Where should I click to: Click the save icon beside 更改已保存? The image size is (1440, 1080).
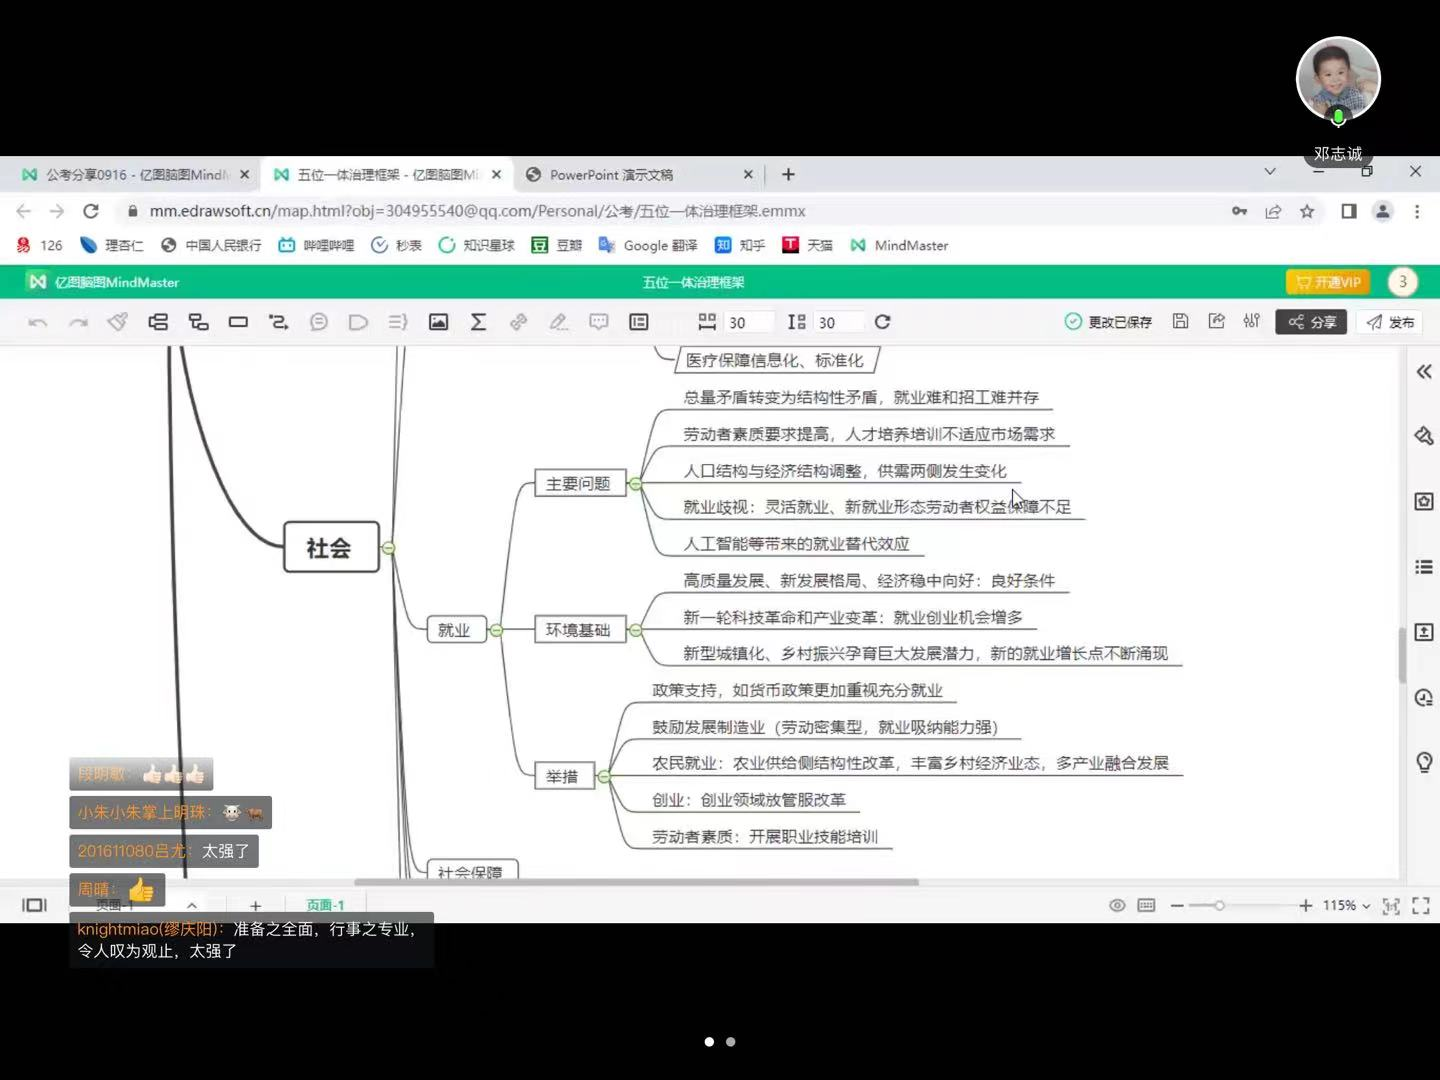point(1180,322)
